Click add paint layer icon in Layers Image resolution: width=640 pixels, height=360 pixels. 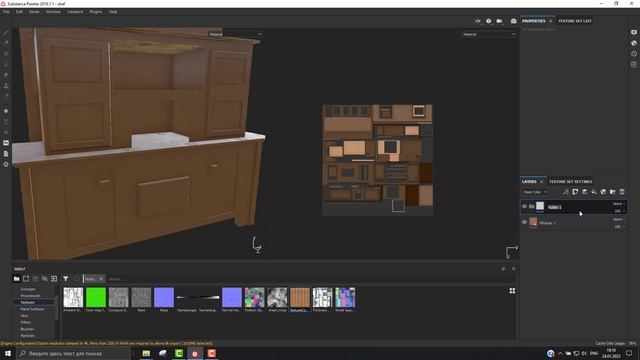[x=584, y=192]
